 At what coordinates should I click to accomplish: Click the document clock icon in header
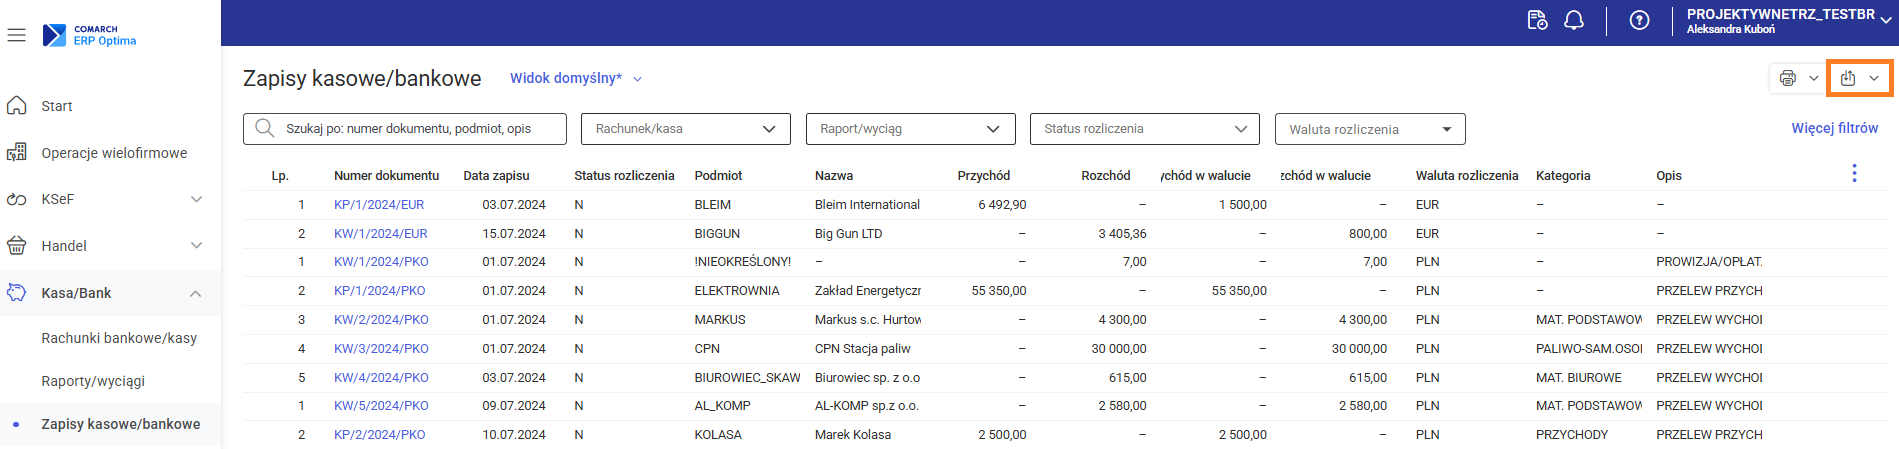(1537, 20)
